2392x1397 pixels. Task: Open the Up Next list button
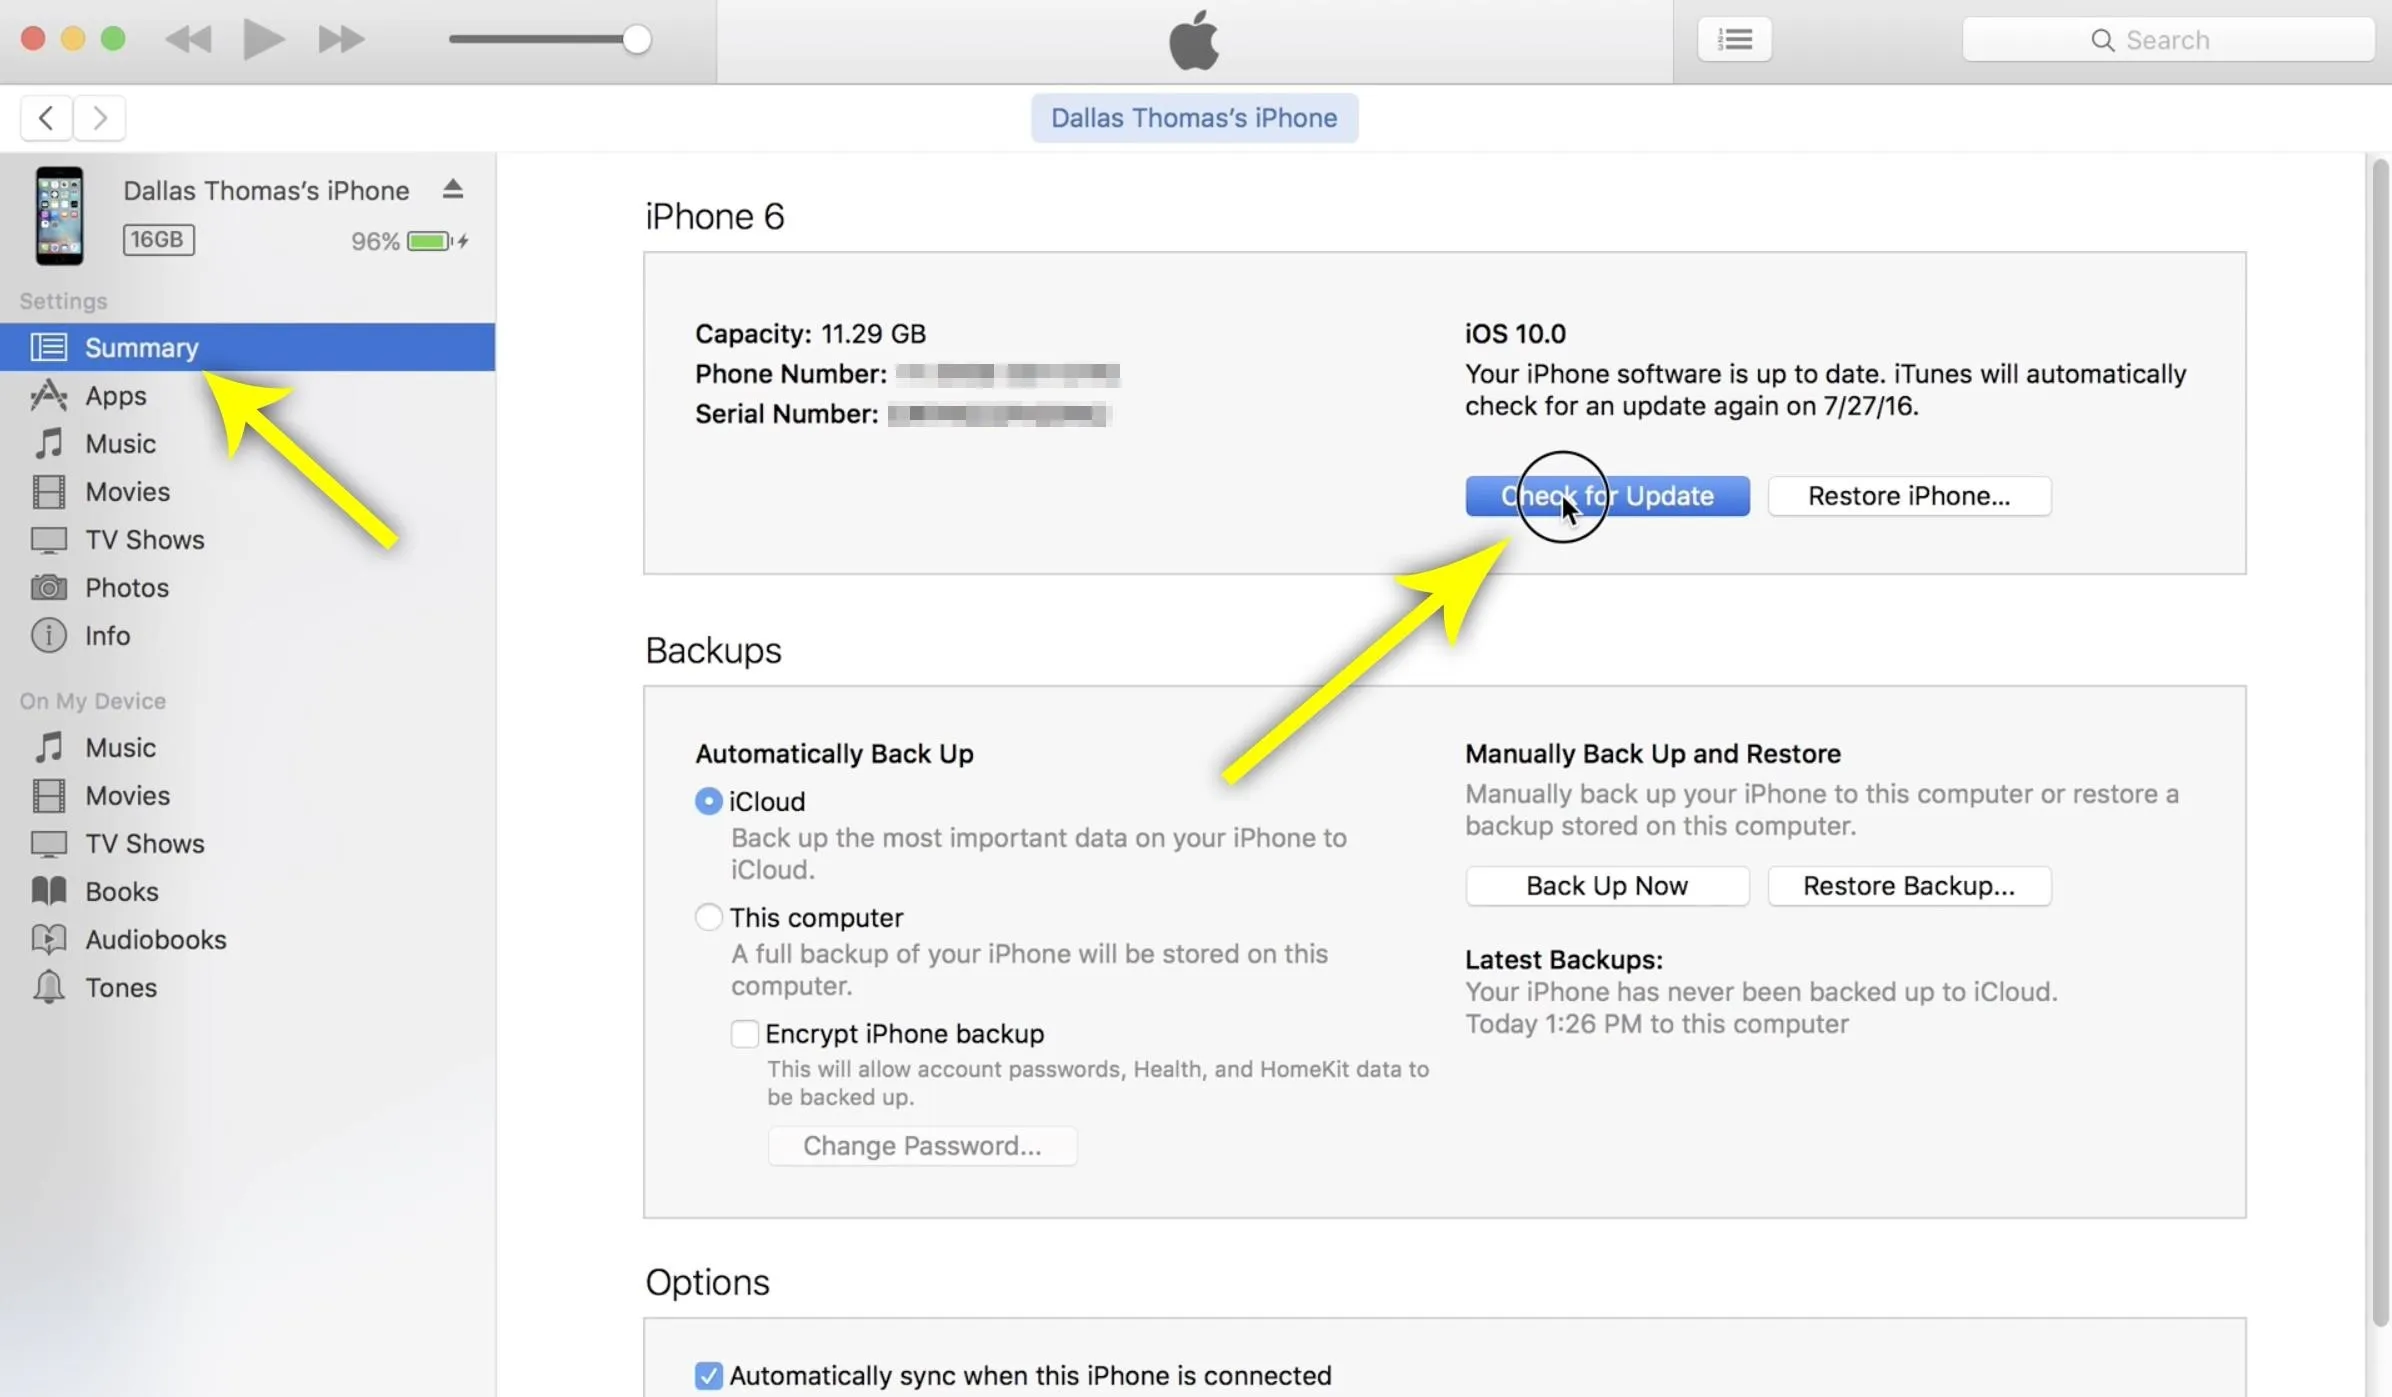pyautogui.click(x=1734, y=40)
